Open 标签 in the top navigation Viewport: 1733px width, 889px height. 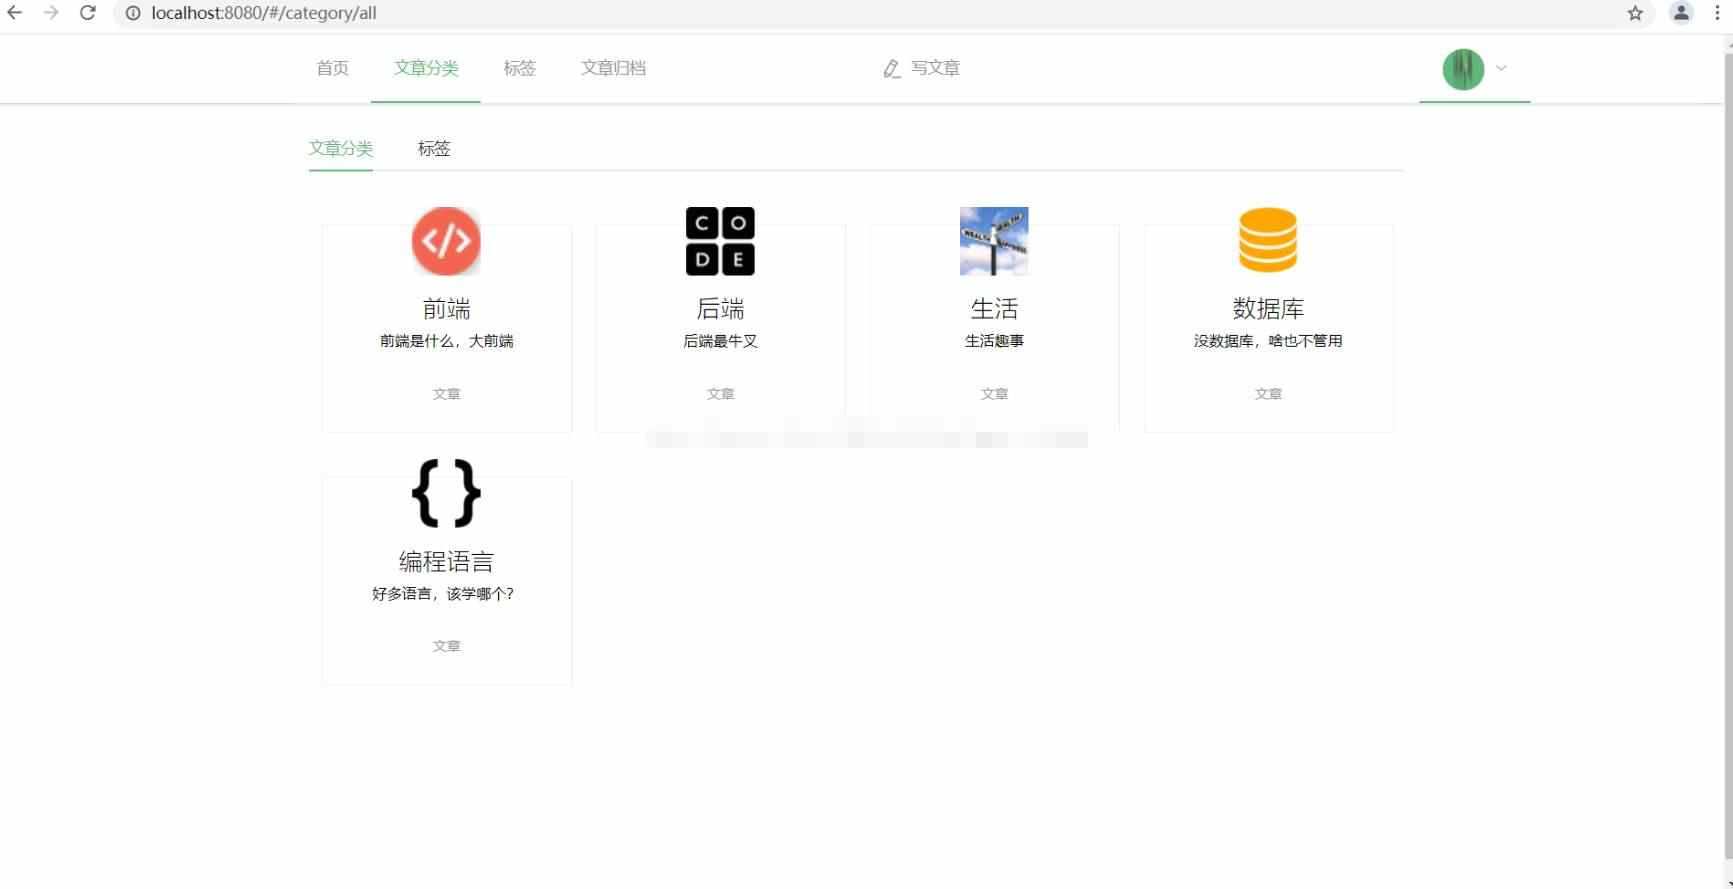[x=520, y=68]
